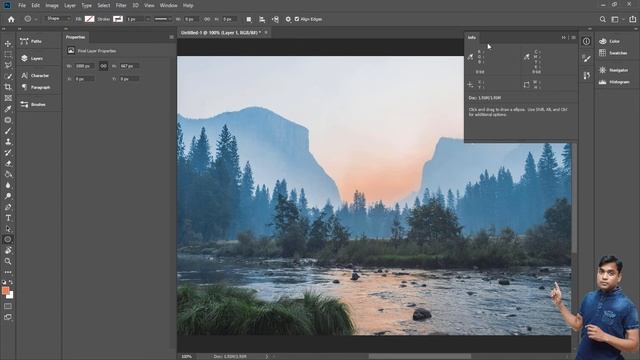Select the Lasso tool

point(8,65)
